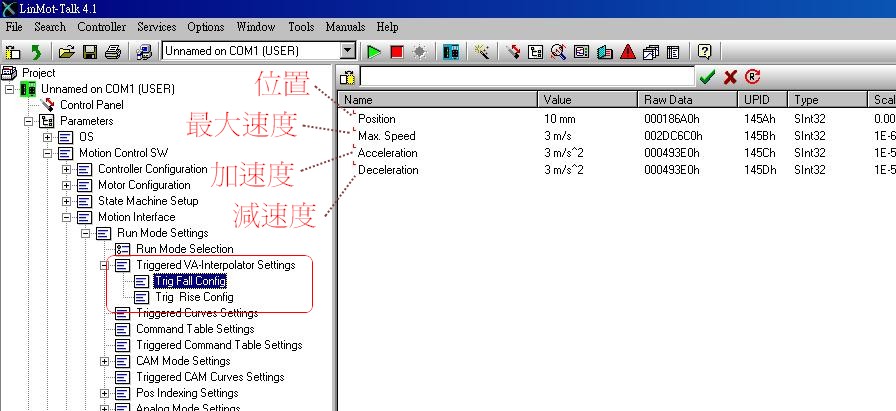Expand the Controller Configuration node
Screen dimensions: 896x411
pyautogui.click(x=66, y=169)
